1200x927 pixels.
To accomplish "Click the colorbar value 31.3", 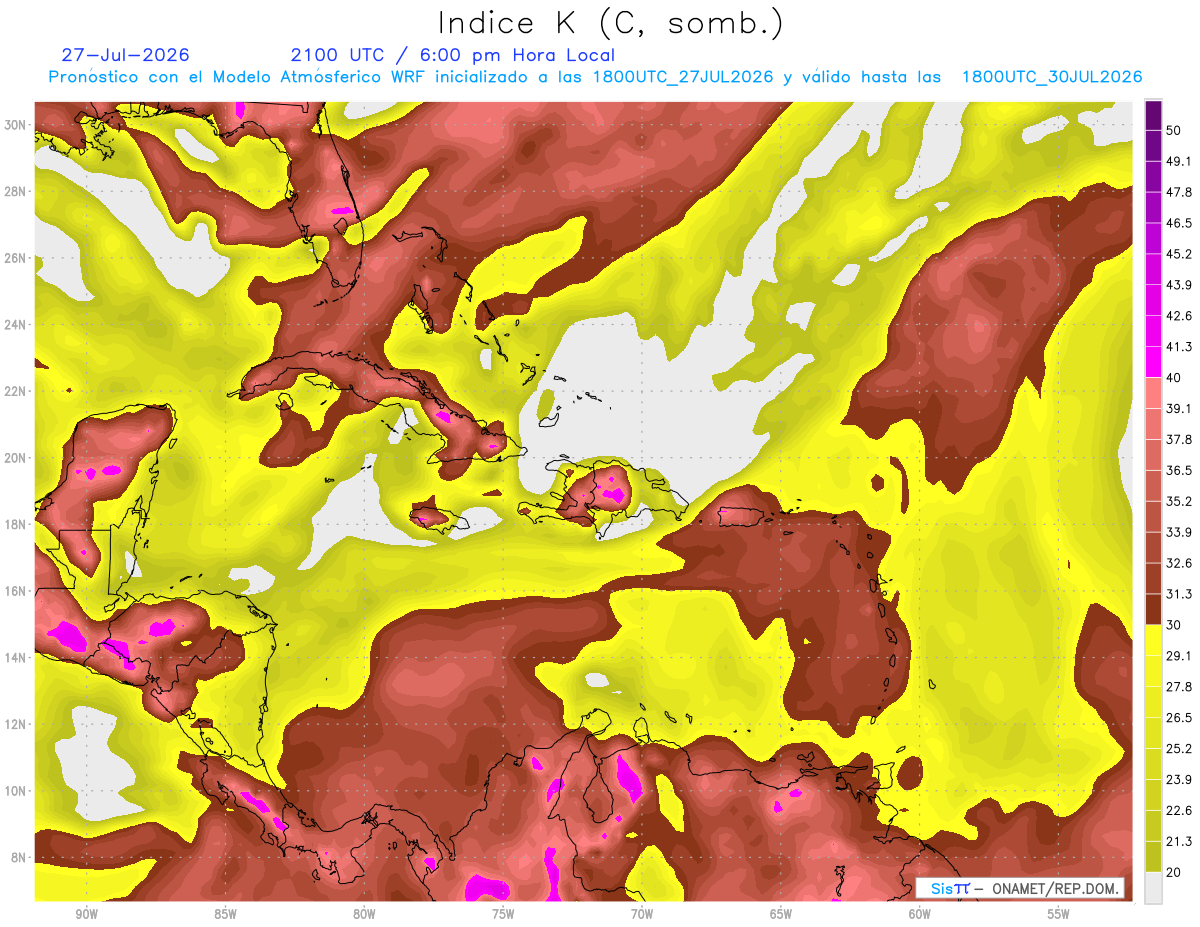I will pyautogui.click(x=1178, y=594).
